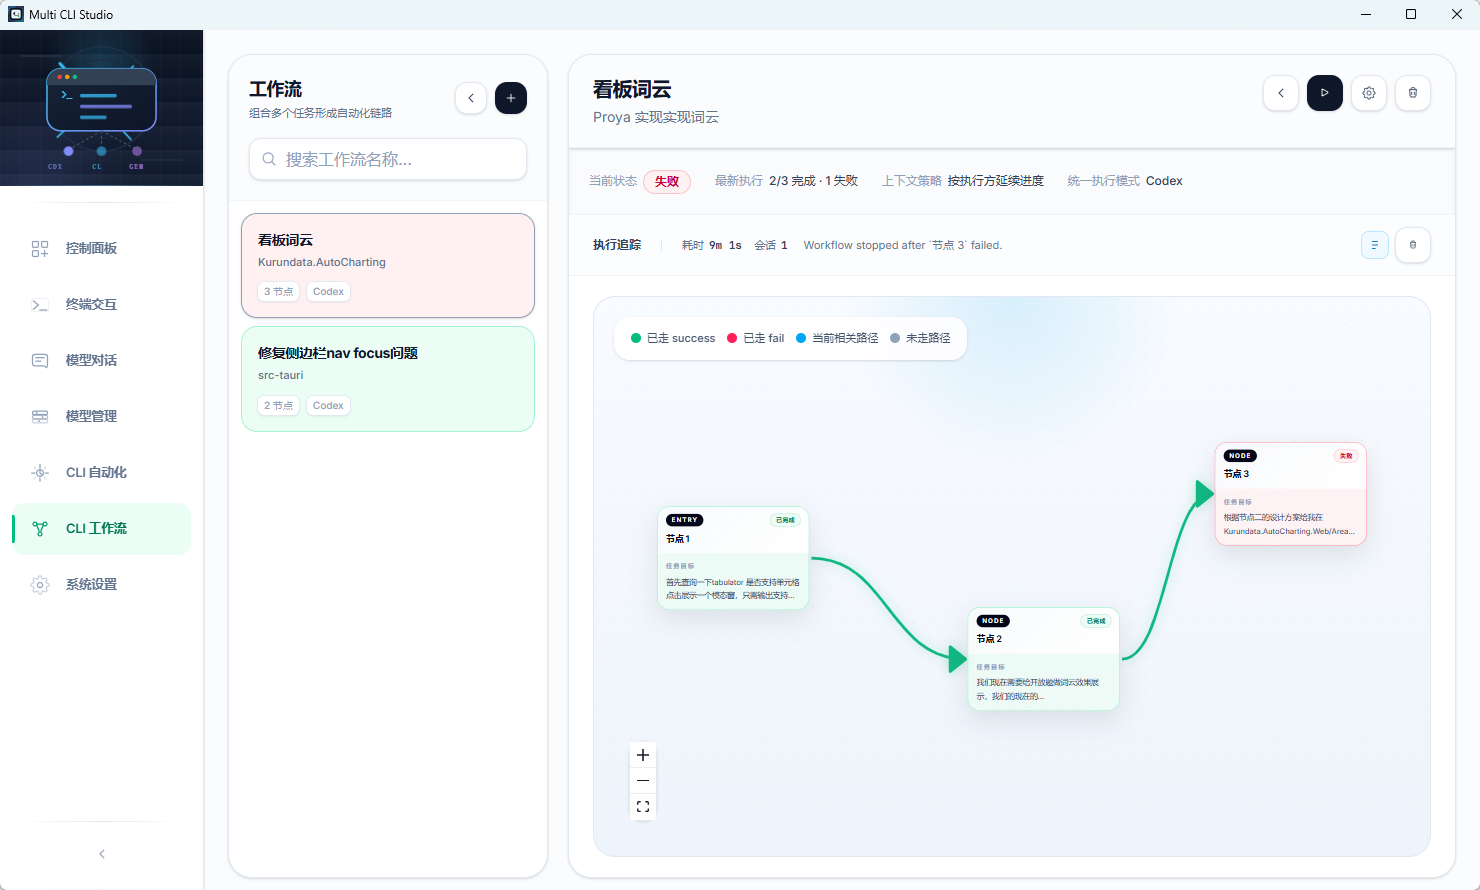Clear execution trace with the trash icon
The height and width of the screenshot is (890, 1480).
[1413, 245]
